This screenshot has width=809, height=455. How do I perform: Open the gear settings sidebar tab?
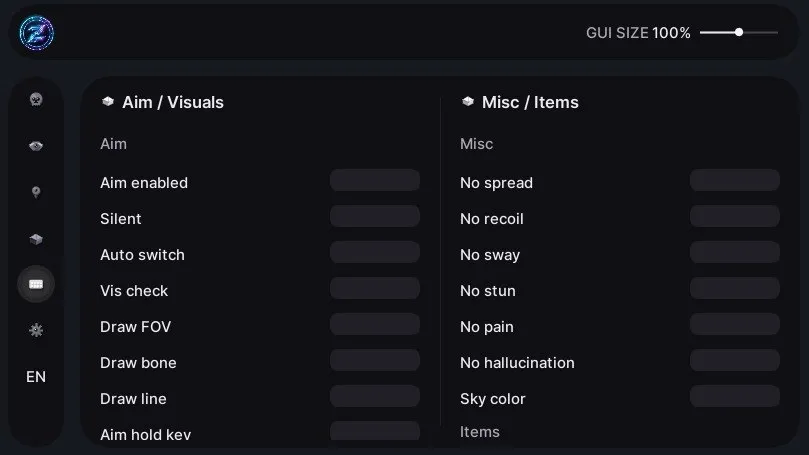point(36,330)
